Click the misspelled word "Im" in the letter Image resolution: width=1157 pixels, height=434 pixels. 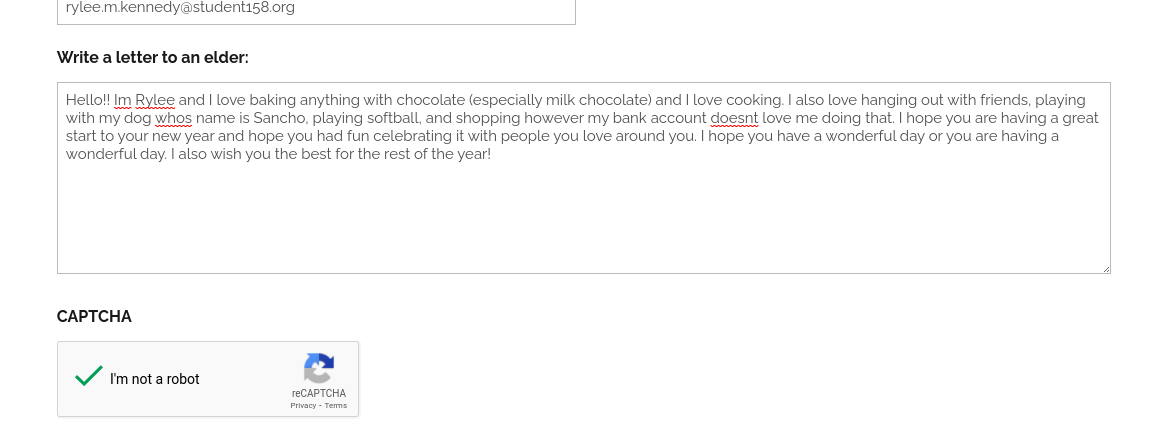click(x=122, y=100)
